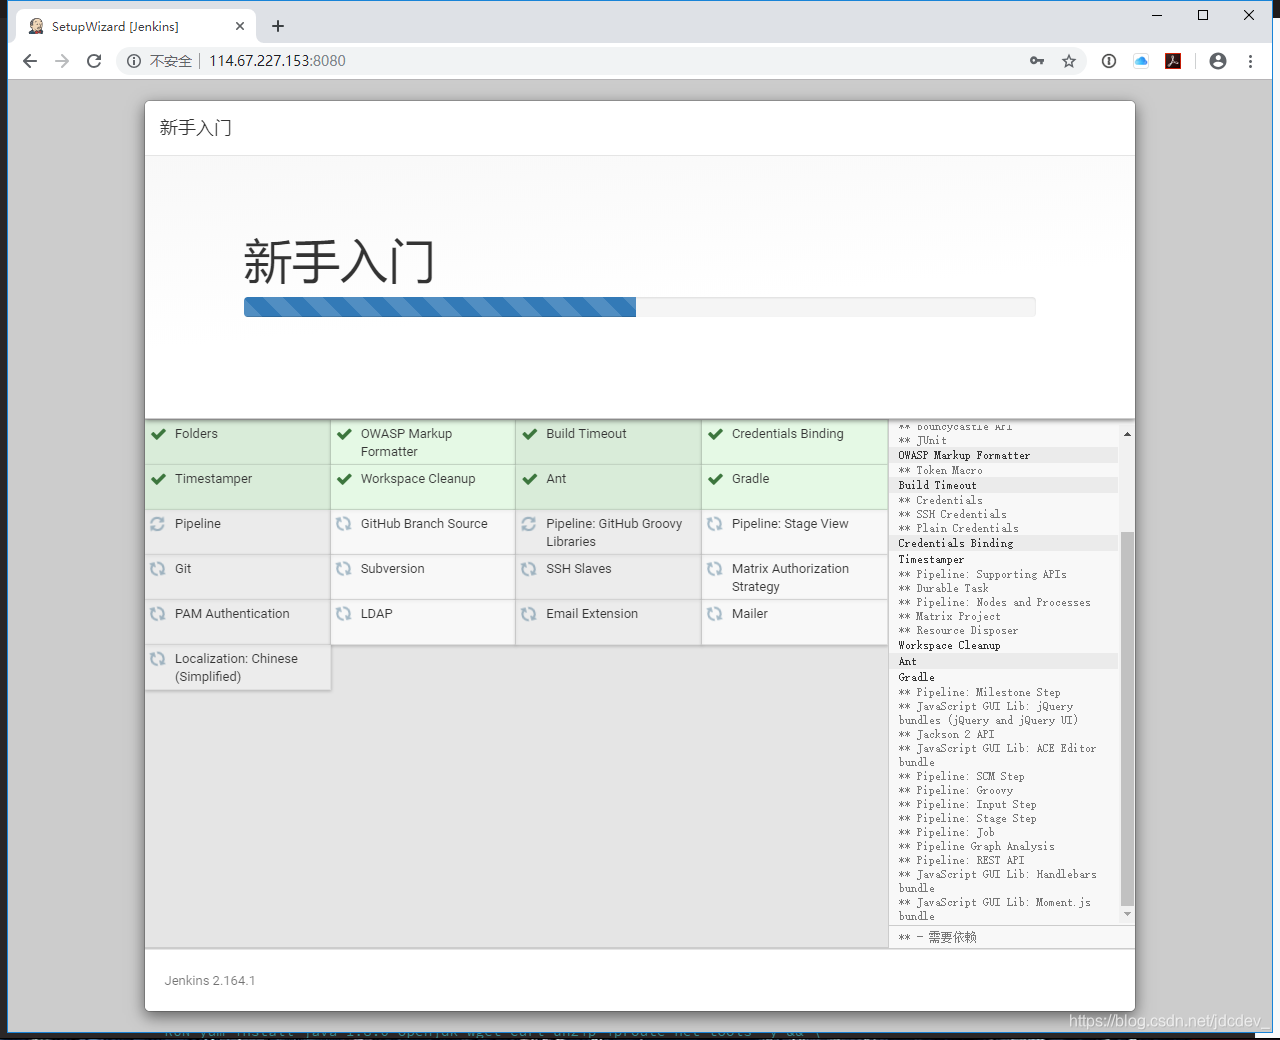Click the browser forward arrow
The image size is (1280, 1040).
62,61
